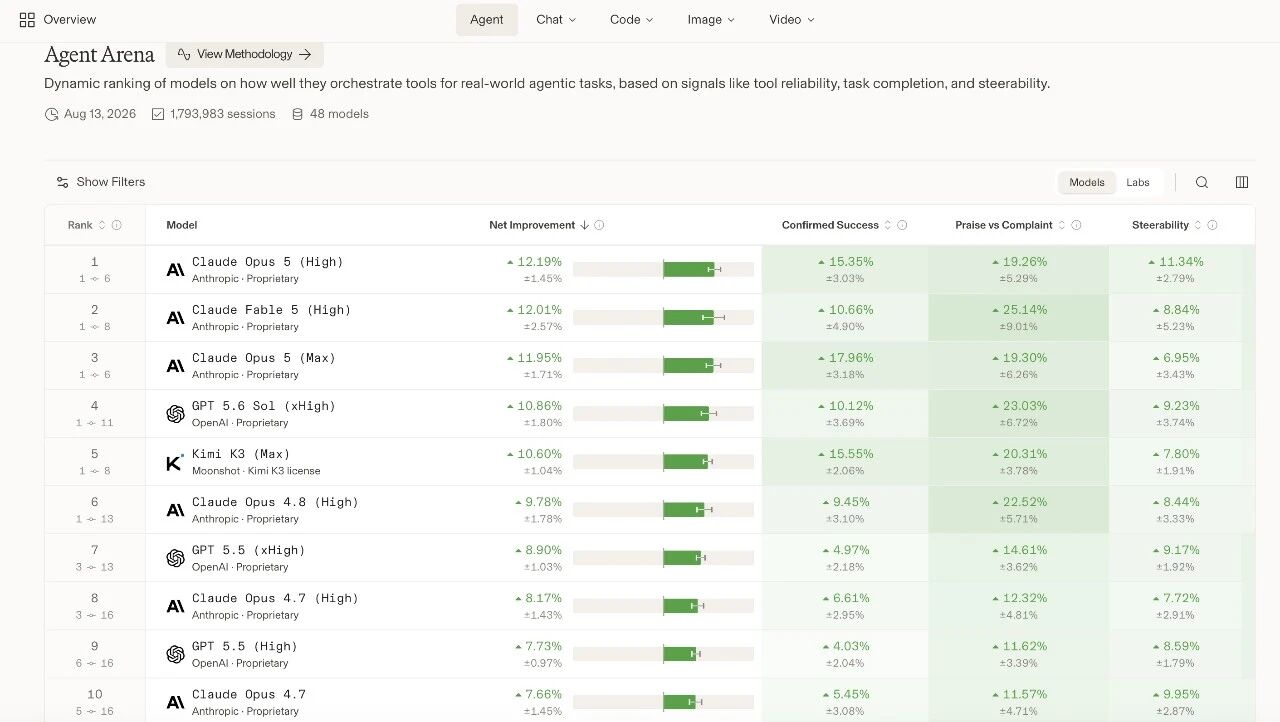Go to the Overview page

[x=70, y=20]
